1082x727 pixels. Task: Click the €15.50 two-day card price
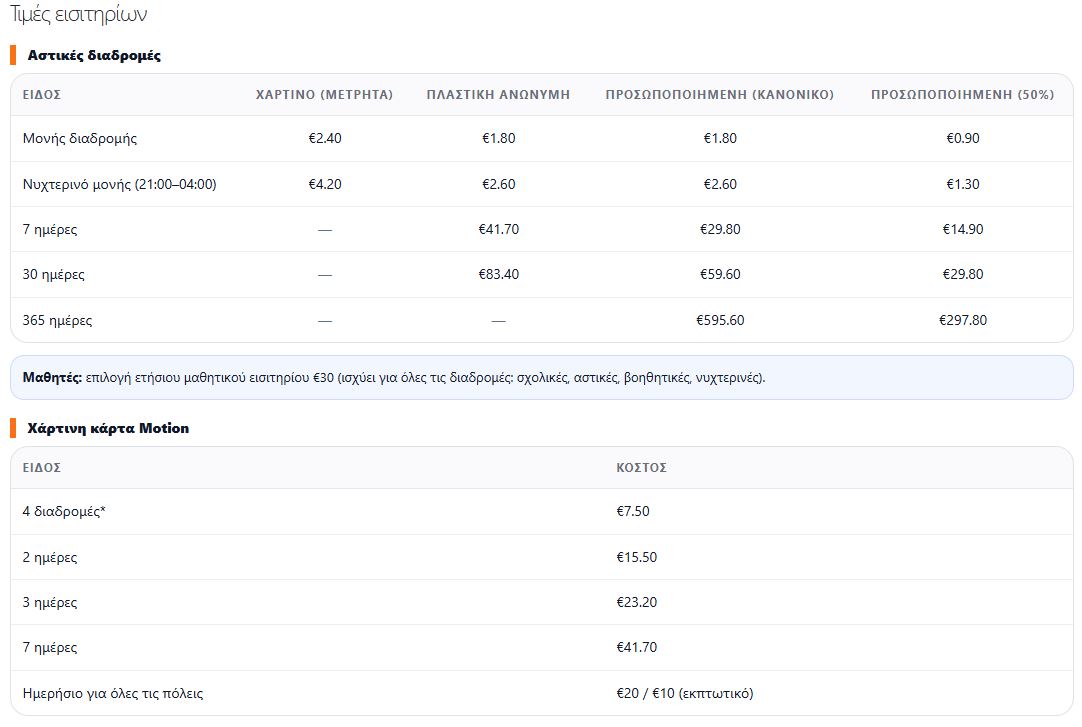(x=636, y=557)
